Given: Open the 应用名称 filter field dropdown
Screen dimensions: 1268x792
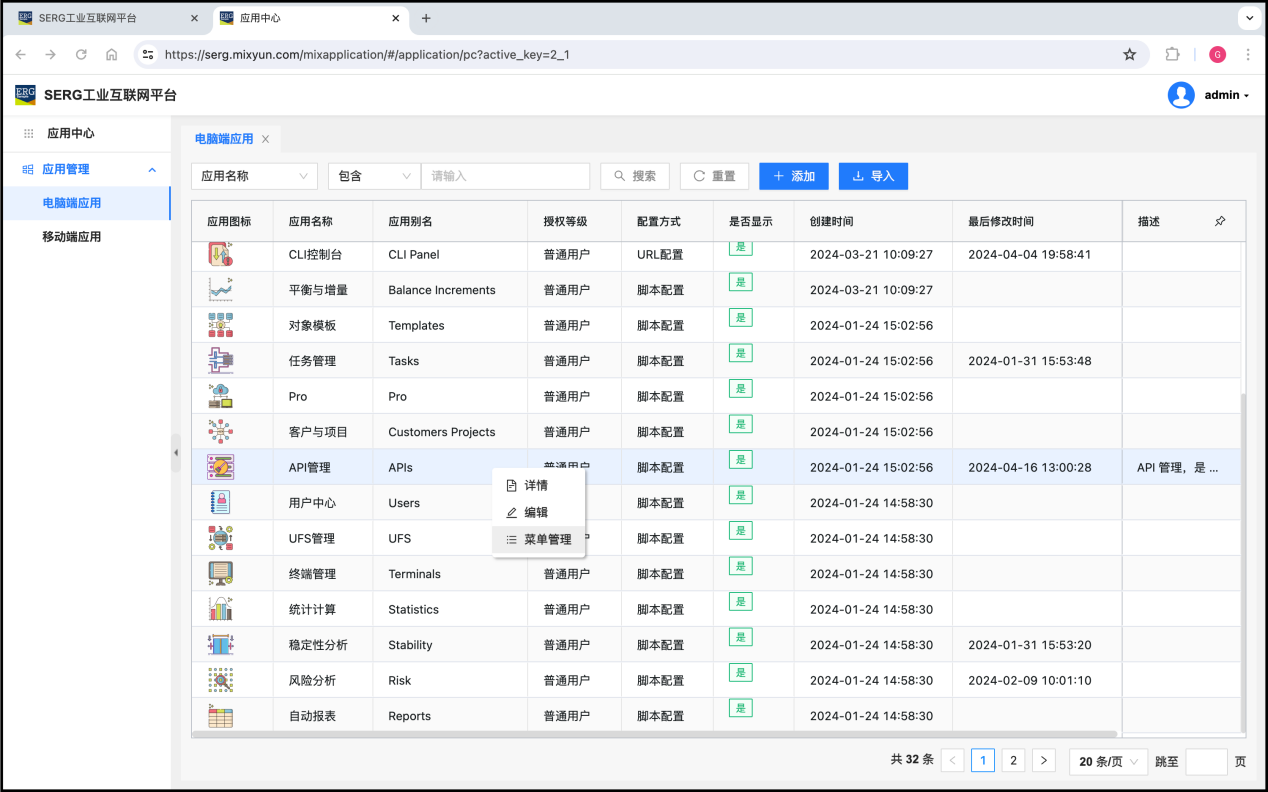Looking at the screenshot, I should pos(254,176).
